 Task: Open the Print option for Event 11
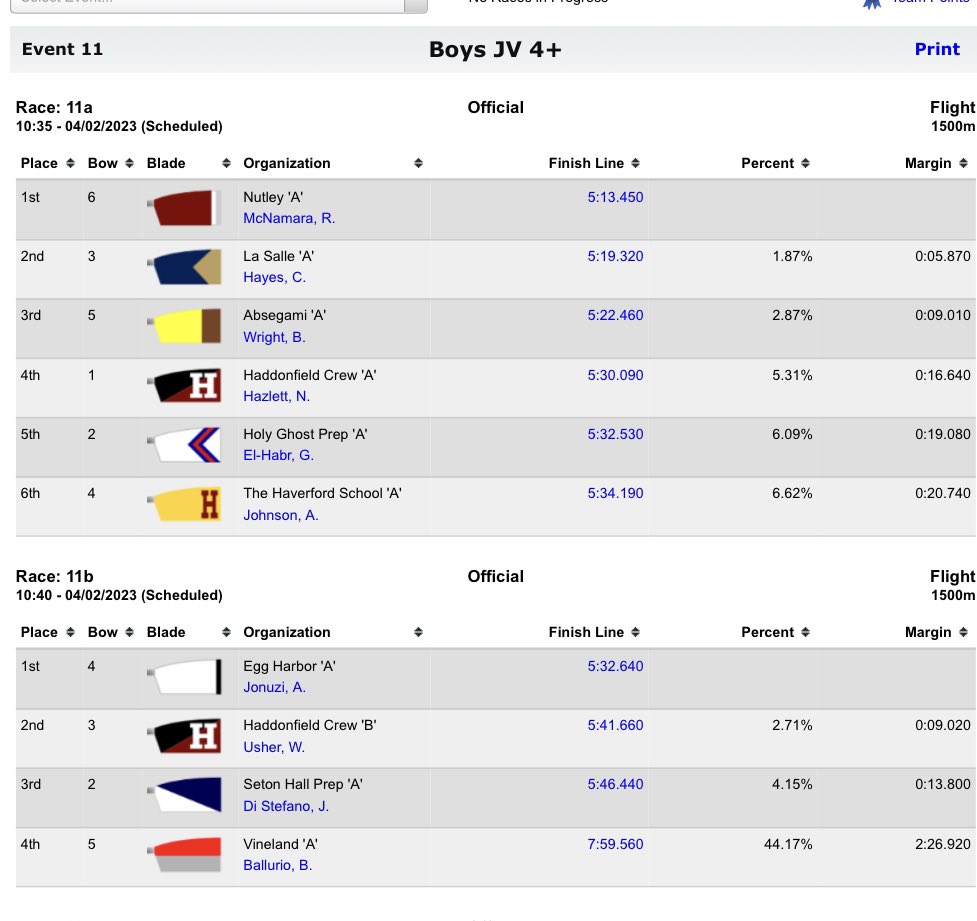click(x=937, y=48)
